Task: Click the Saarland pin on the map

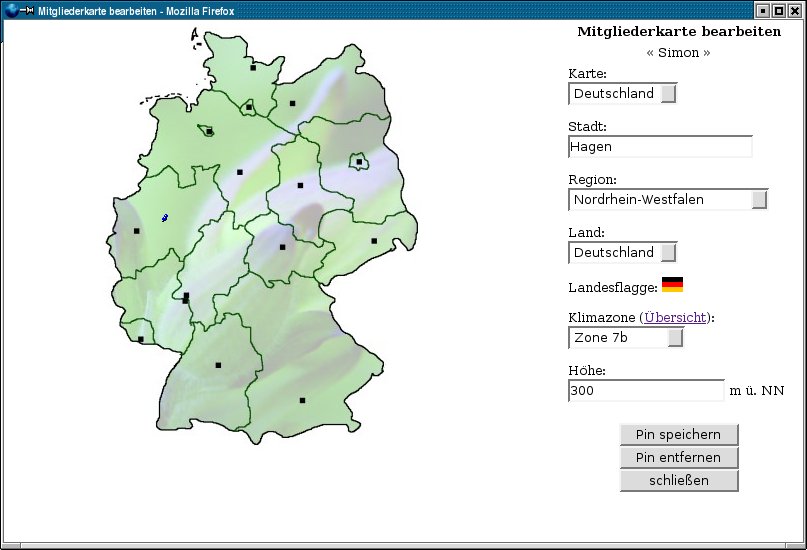Action: [x=141, y=339]
